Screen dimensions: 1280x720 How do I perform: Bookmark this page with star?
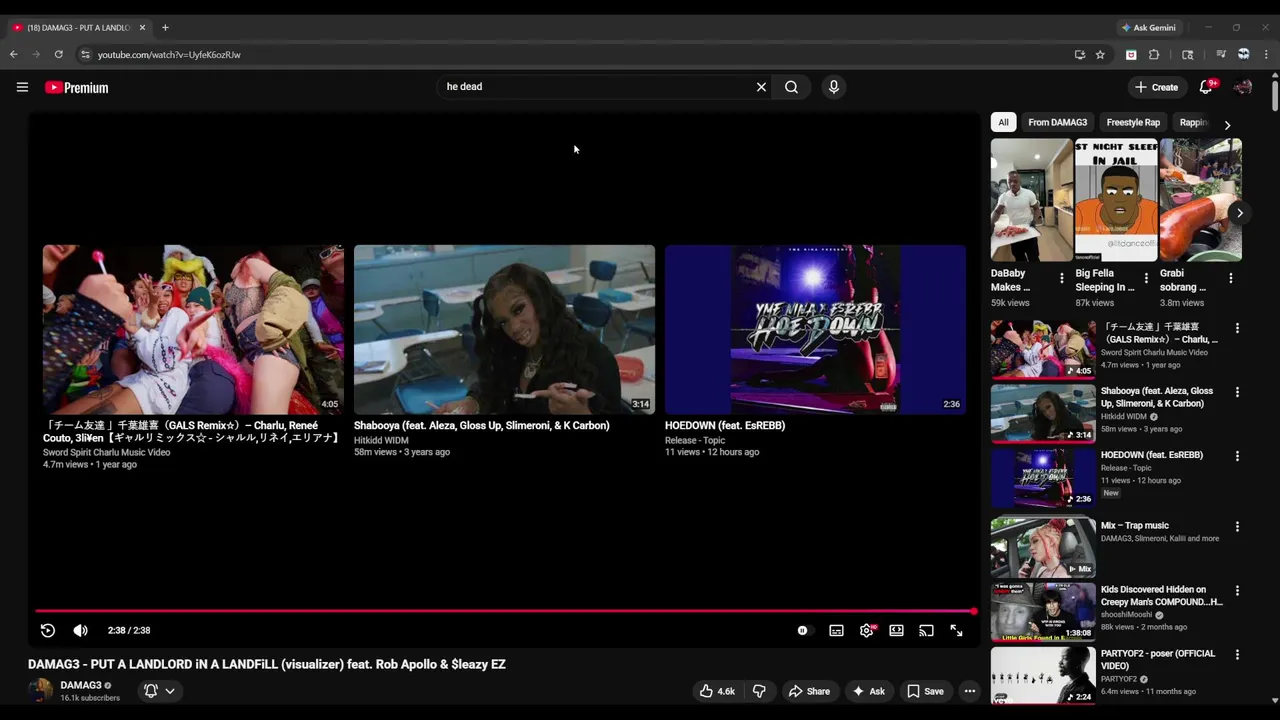1100,55
